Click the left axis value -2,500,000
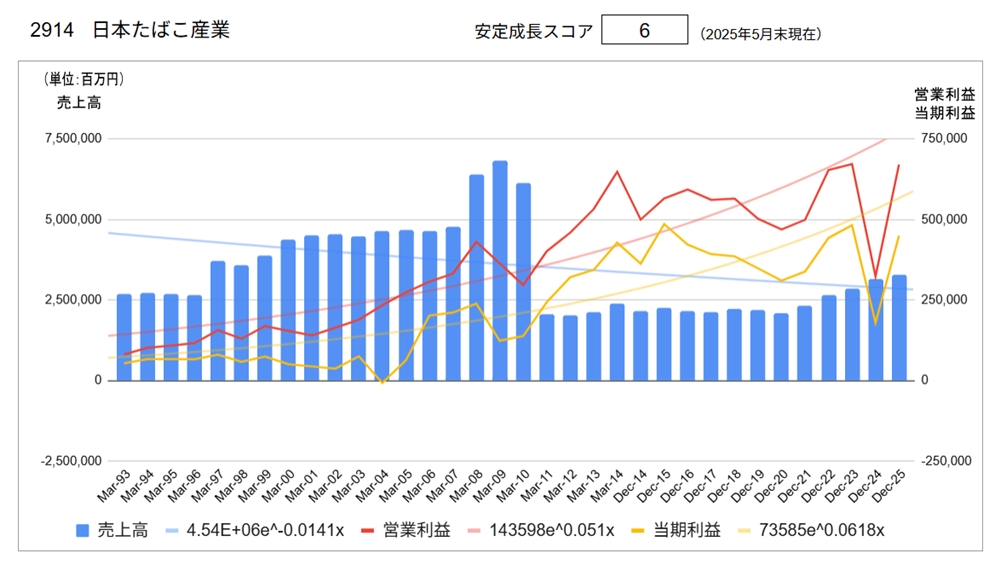1000x570 pixels. coord(71,461)
